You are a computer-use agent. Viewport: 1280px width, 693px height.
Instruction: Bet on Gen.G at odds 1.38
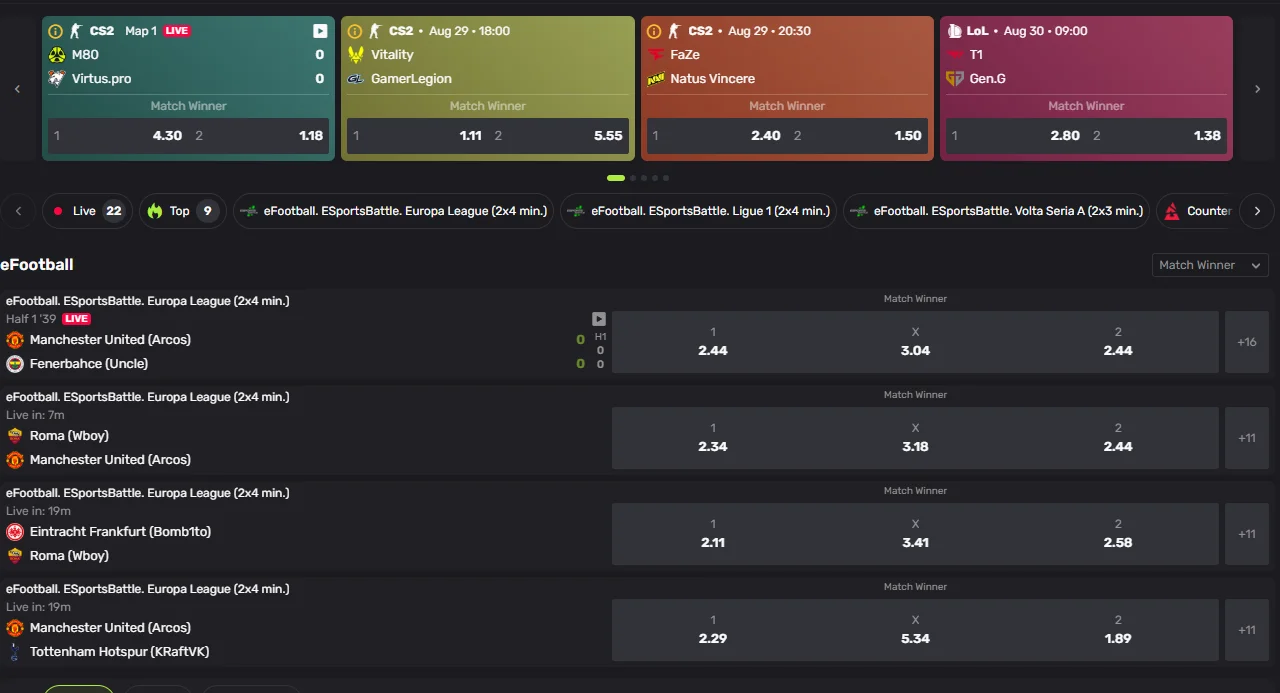[x=1158, y=136]
